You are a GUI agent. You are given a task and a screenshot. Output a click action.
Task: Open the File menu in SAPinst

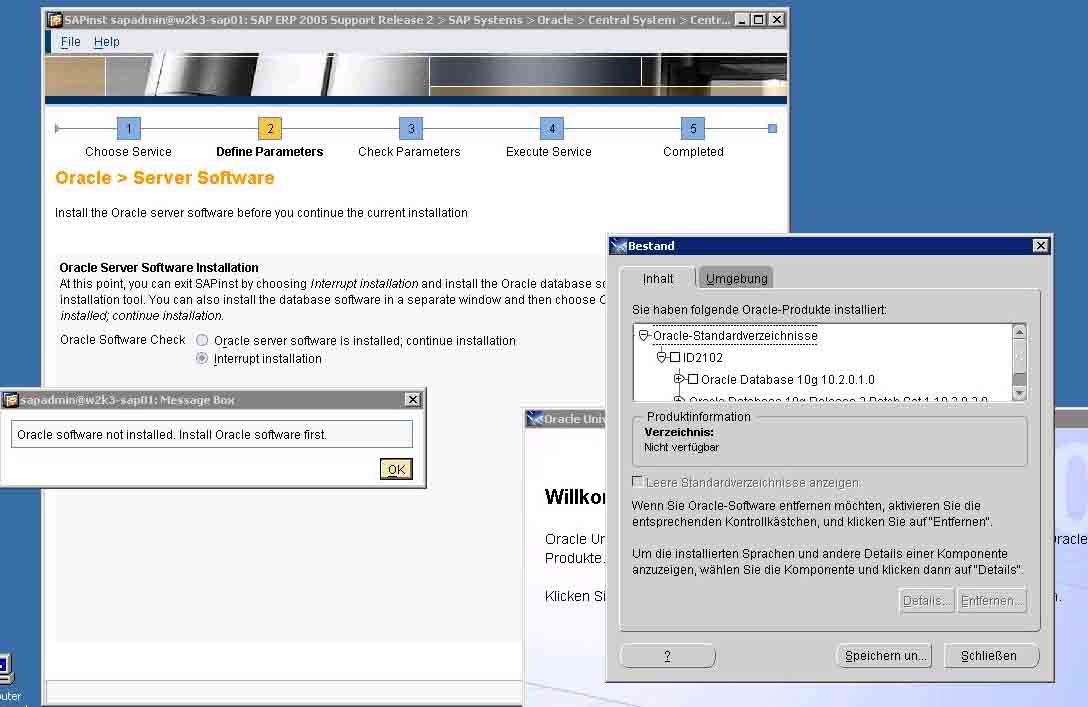click(70, 42)
